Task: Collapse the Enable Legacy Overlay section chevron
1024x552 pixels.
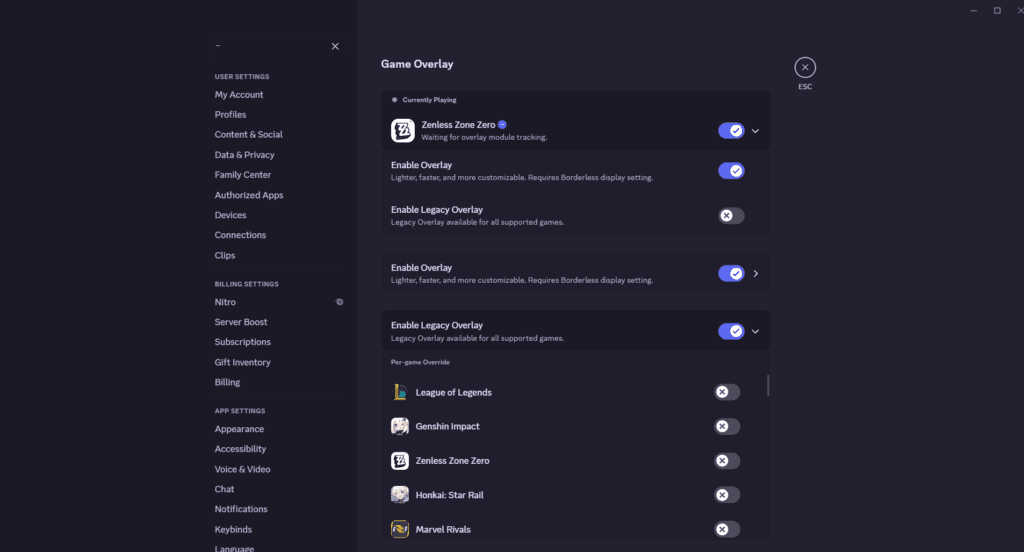Action: (756, 332)
